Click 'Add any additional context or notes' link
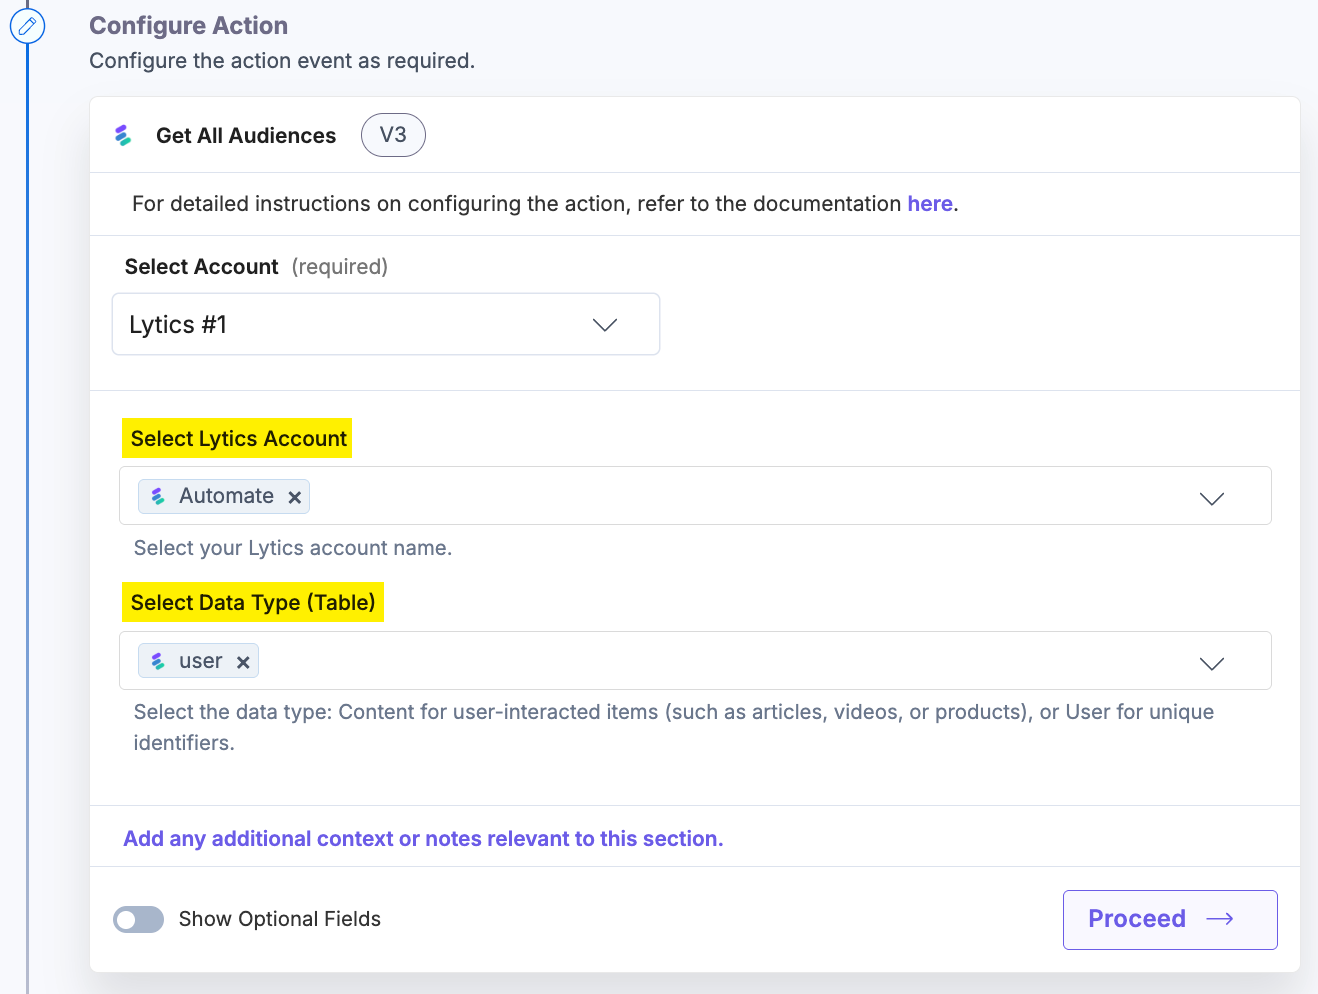The image size is (1318, 994). [x=423, y=839]
